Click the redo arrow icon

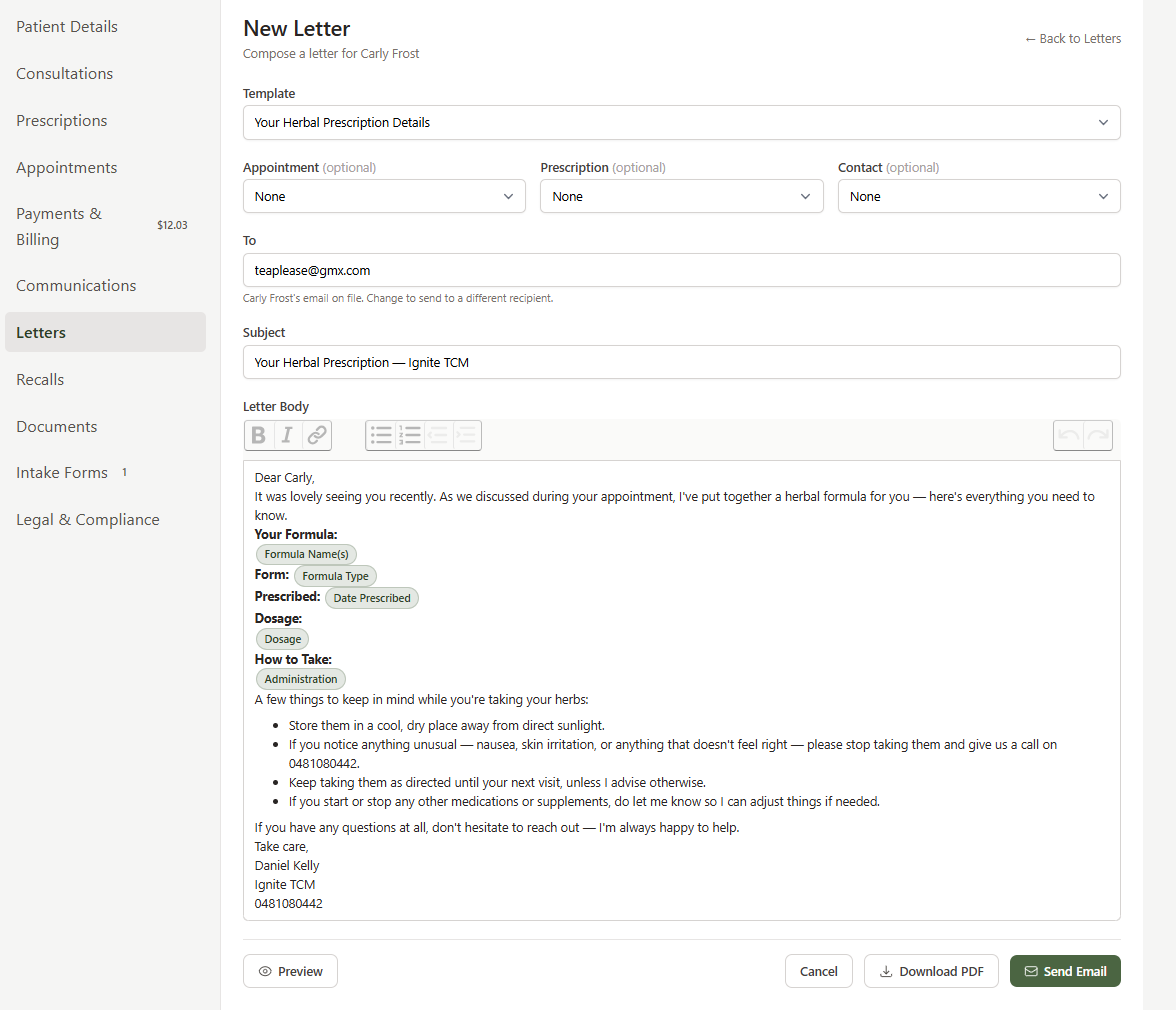(1097, 435)
